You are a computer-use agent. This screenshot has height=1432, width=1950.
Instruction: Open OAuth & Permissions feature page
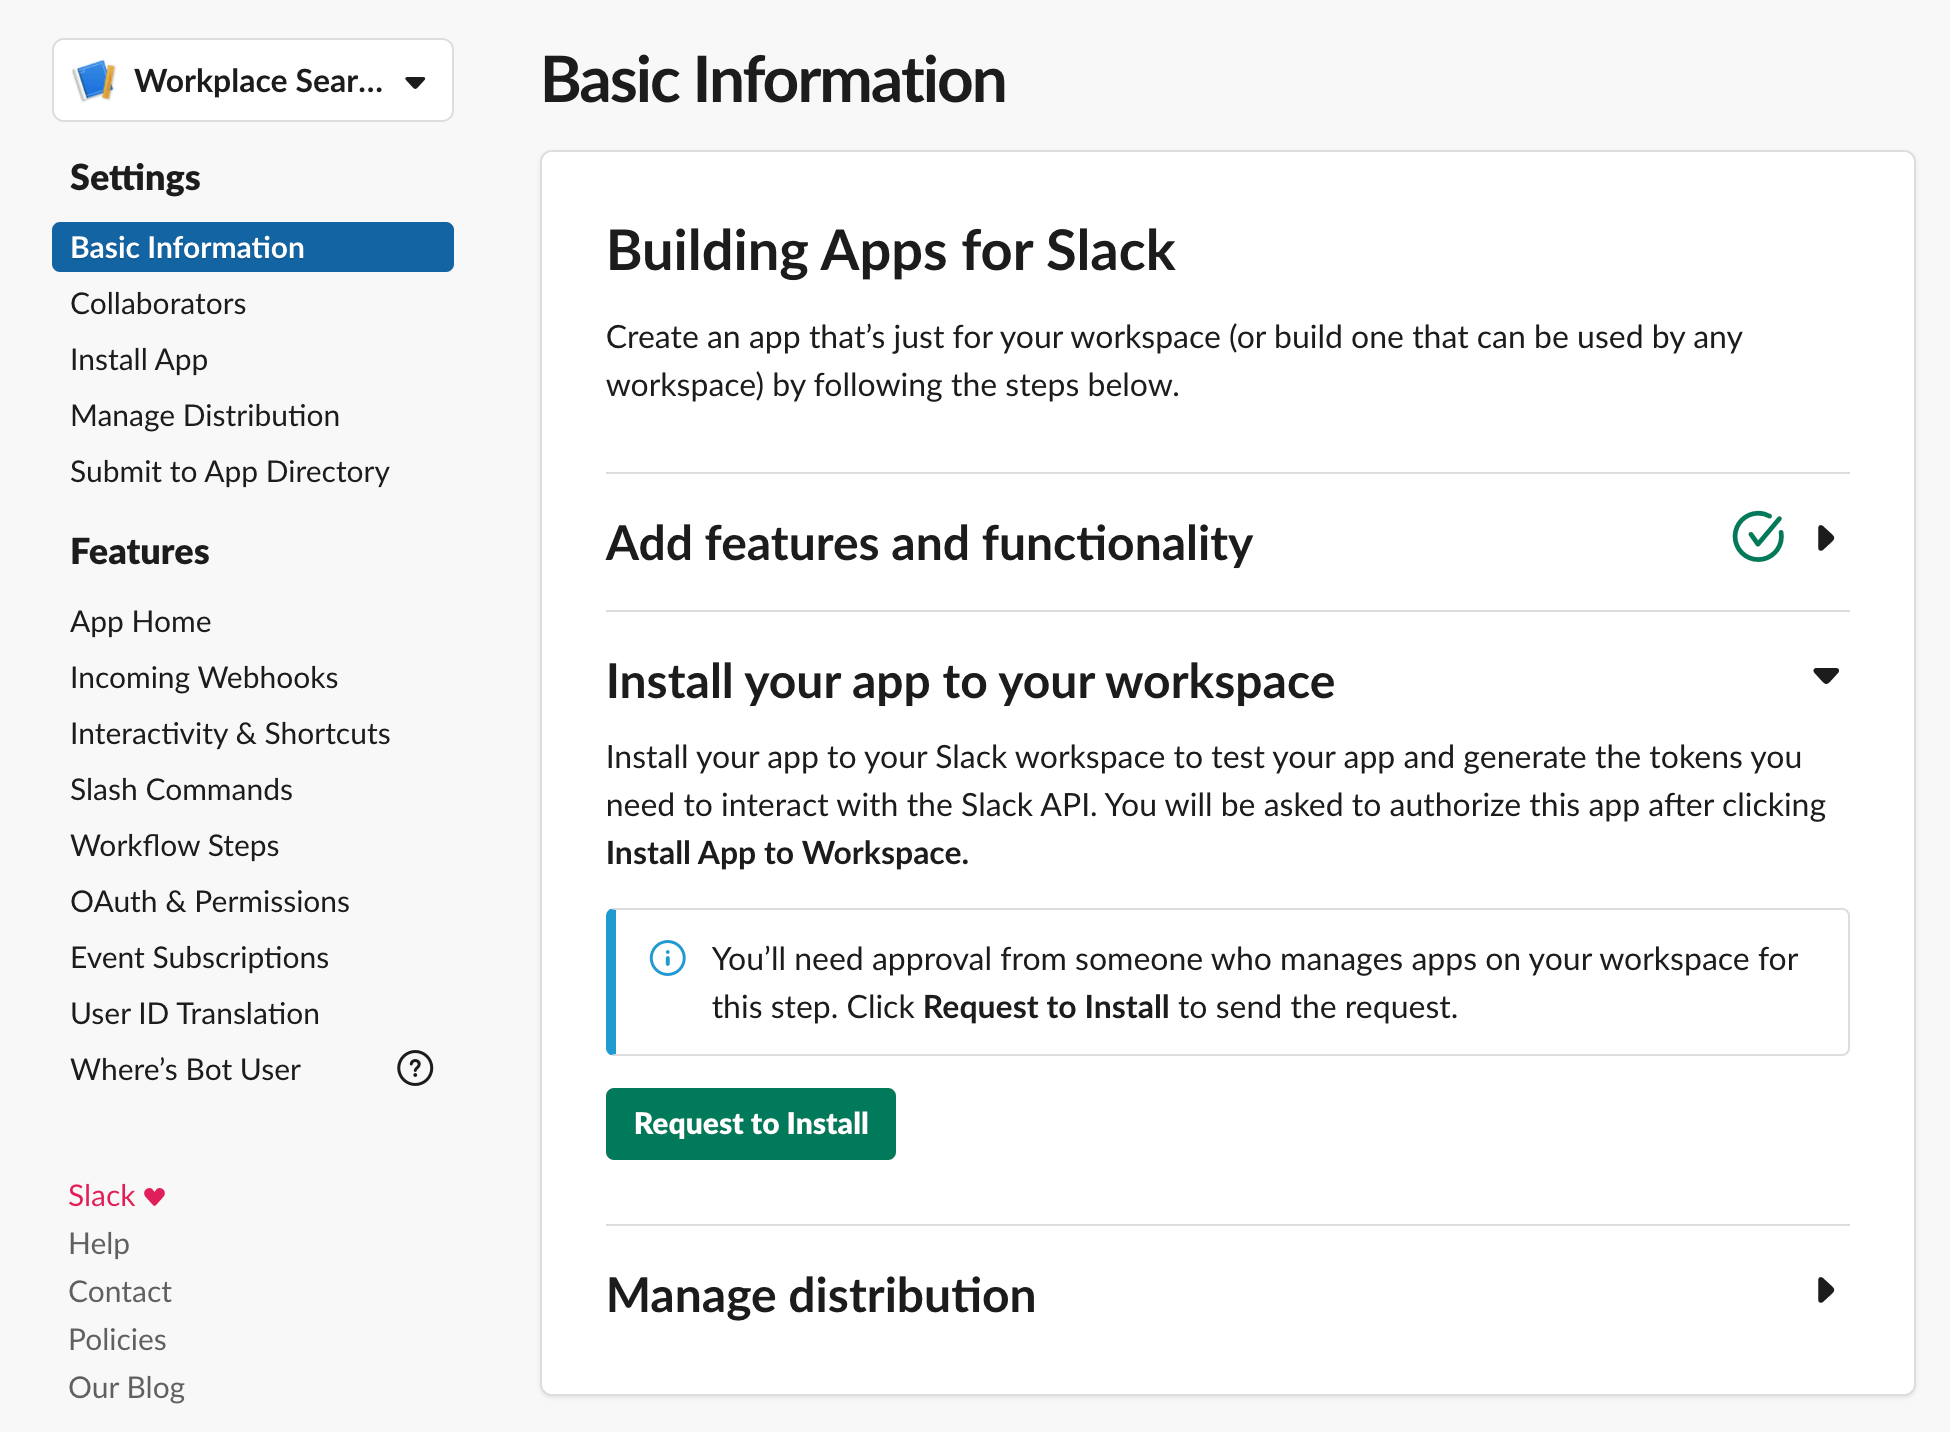210,902
